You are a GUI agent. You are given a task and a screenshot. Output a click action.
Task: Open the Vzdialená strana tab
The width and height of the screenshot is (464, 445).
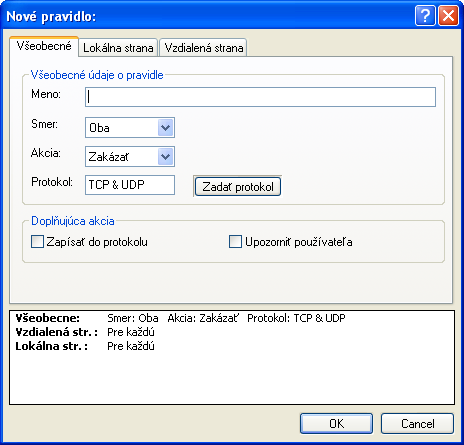(x=204, y=48)
